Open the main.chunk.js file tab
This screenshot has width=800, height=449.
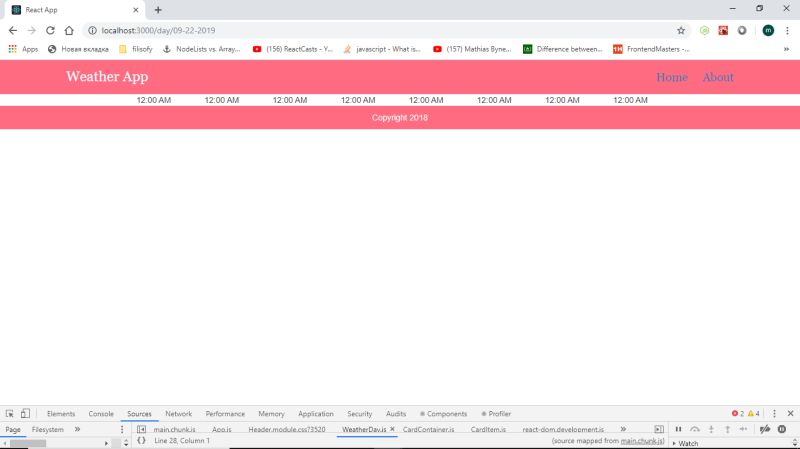[x=174, y=430]
